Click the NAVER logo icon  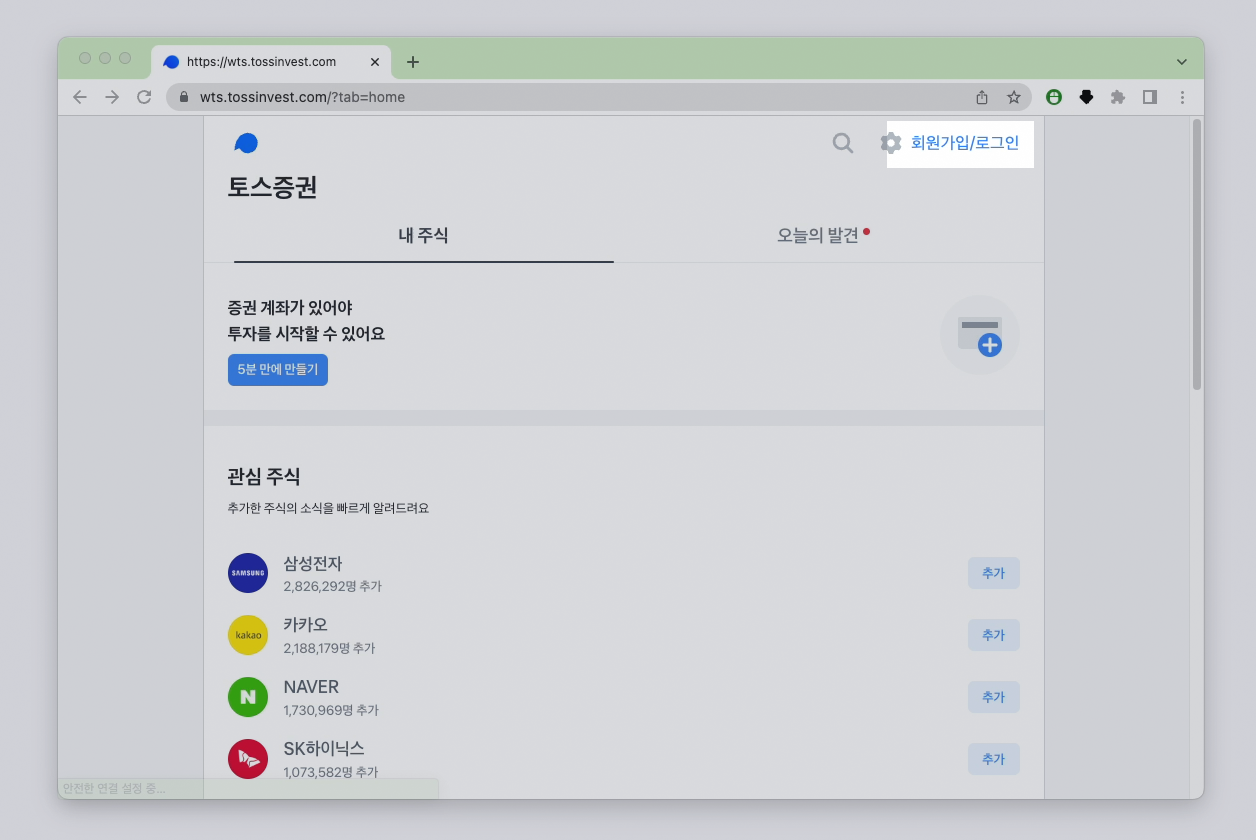pyautogui.click(x=248, y=697)
